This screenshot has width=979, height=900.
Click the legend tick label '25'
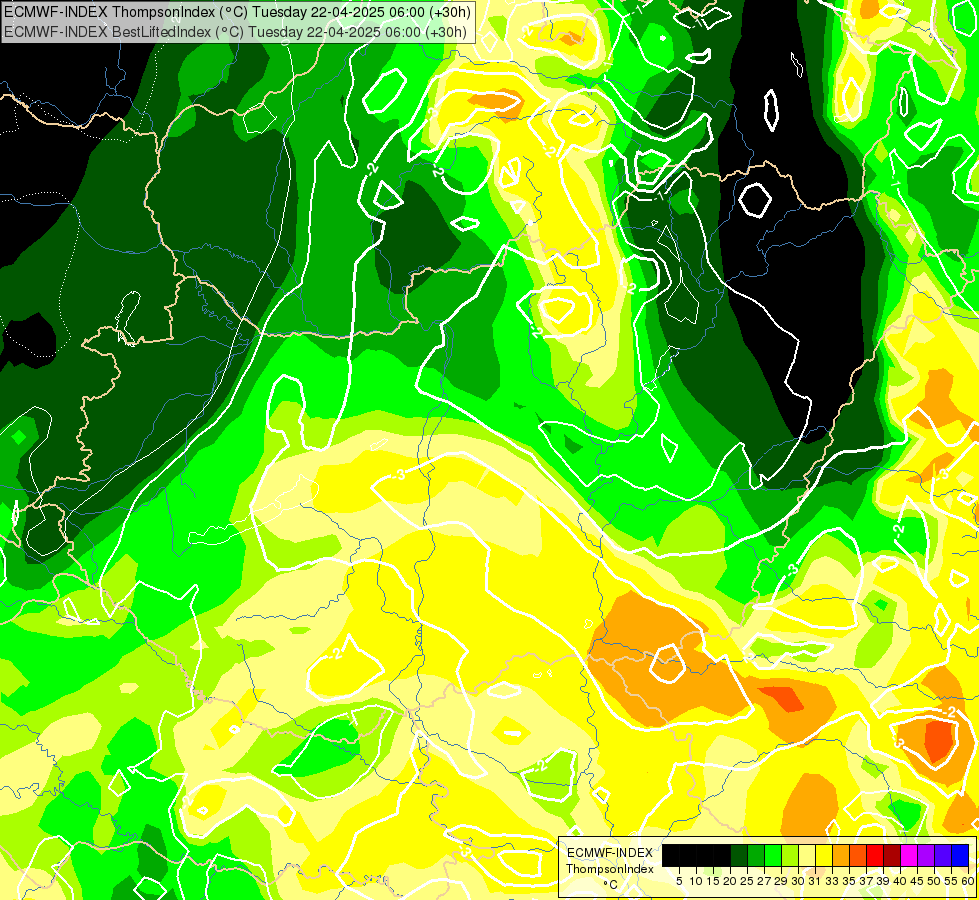point(747,881)
